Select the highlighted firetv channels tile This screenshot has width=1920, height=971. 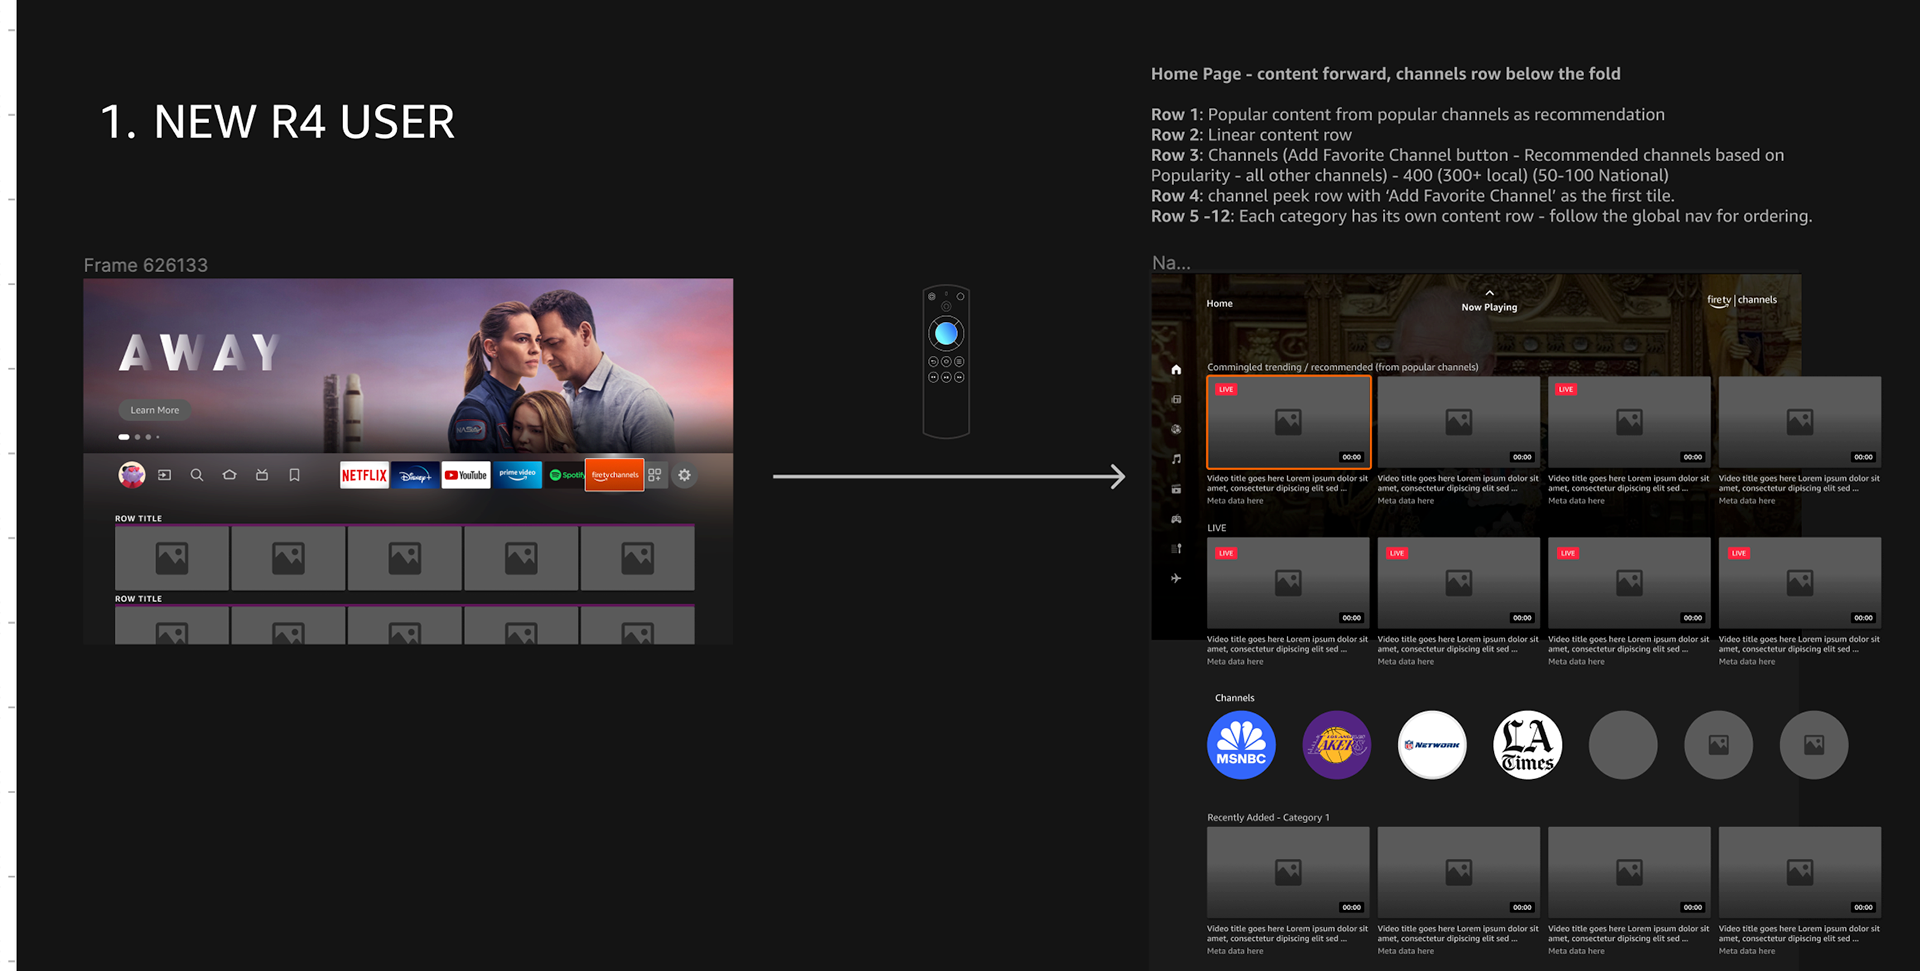(x=614, y=475)
